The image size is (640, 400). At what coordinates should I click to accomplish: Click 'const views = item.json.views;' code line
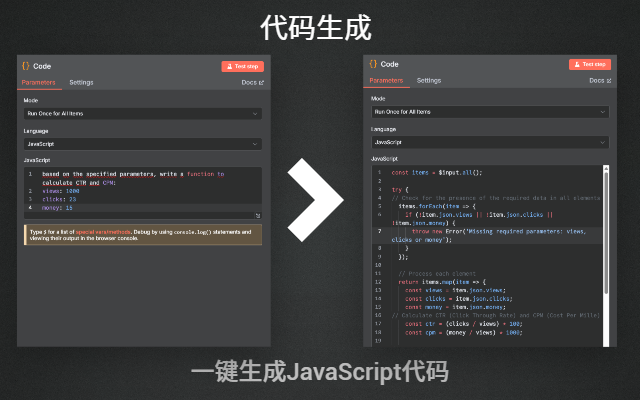pos(456,290)
